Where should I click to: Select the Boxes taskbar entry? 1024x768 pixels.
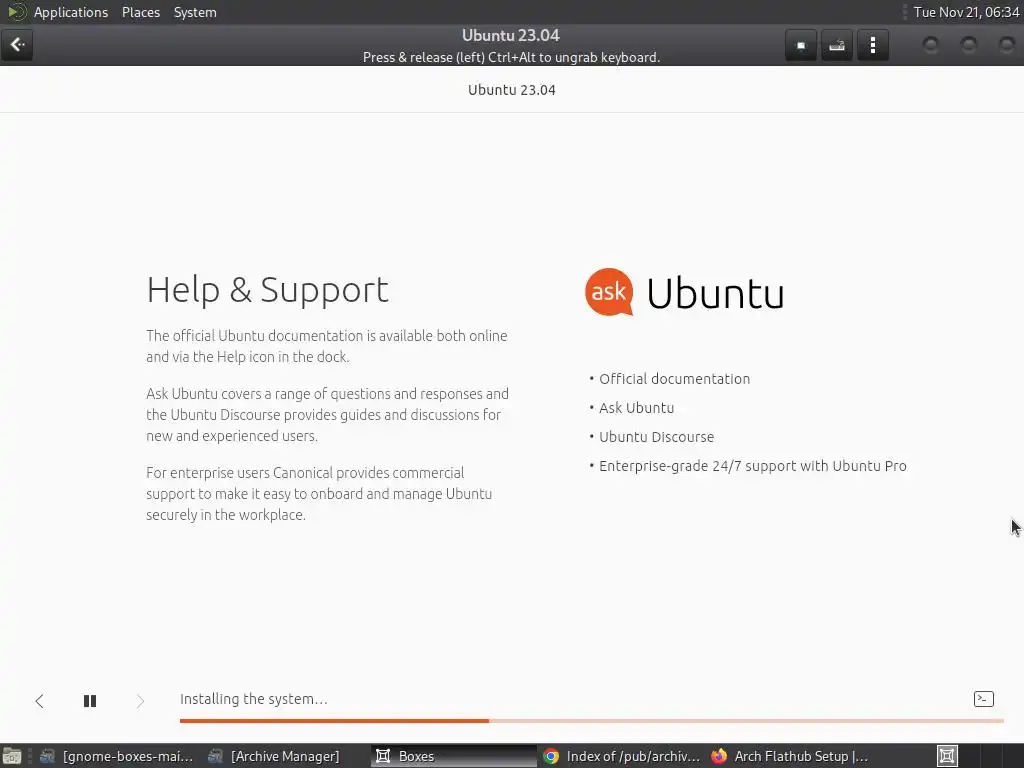(x=453, y=756)
